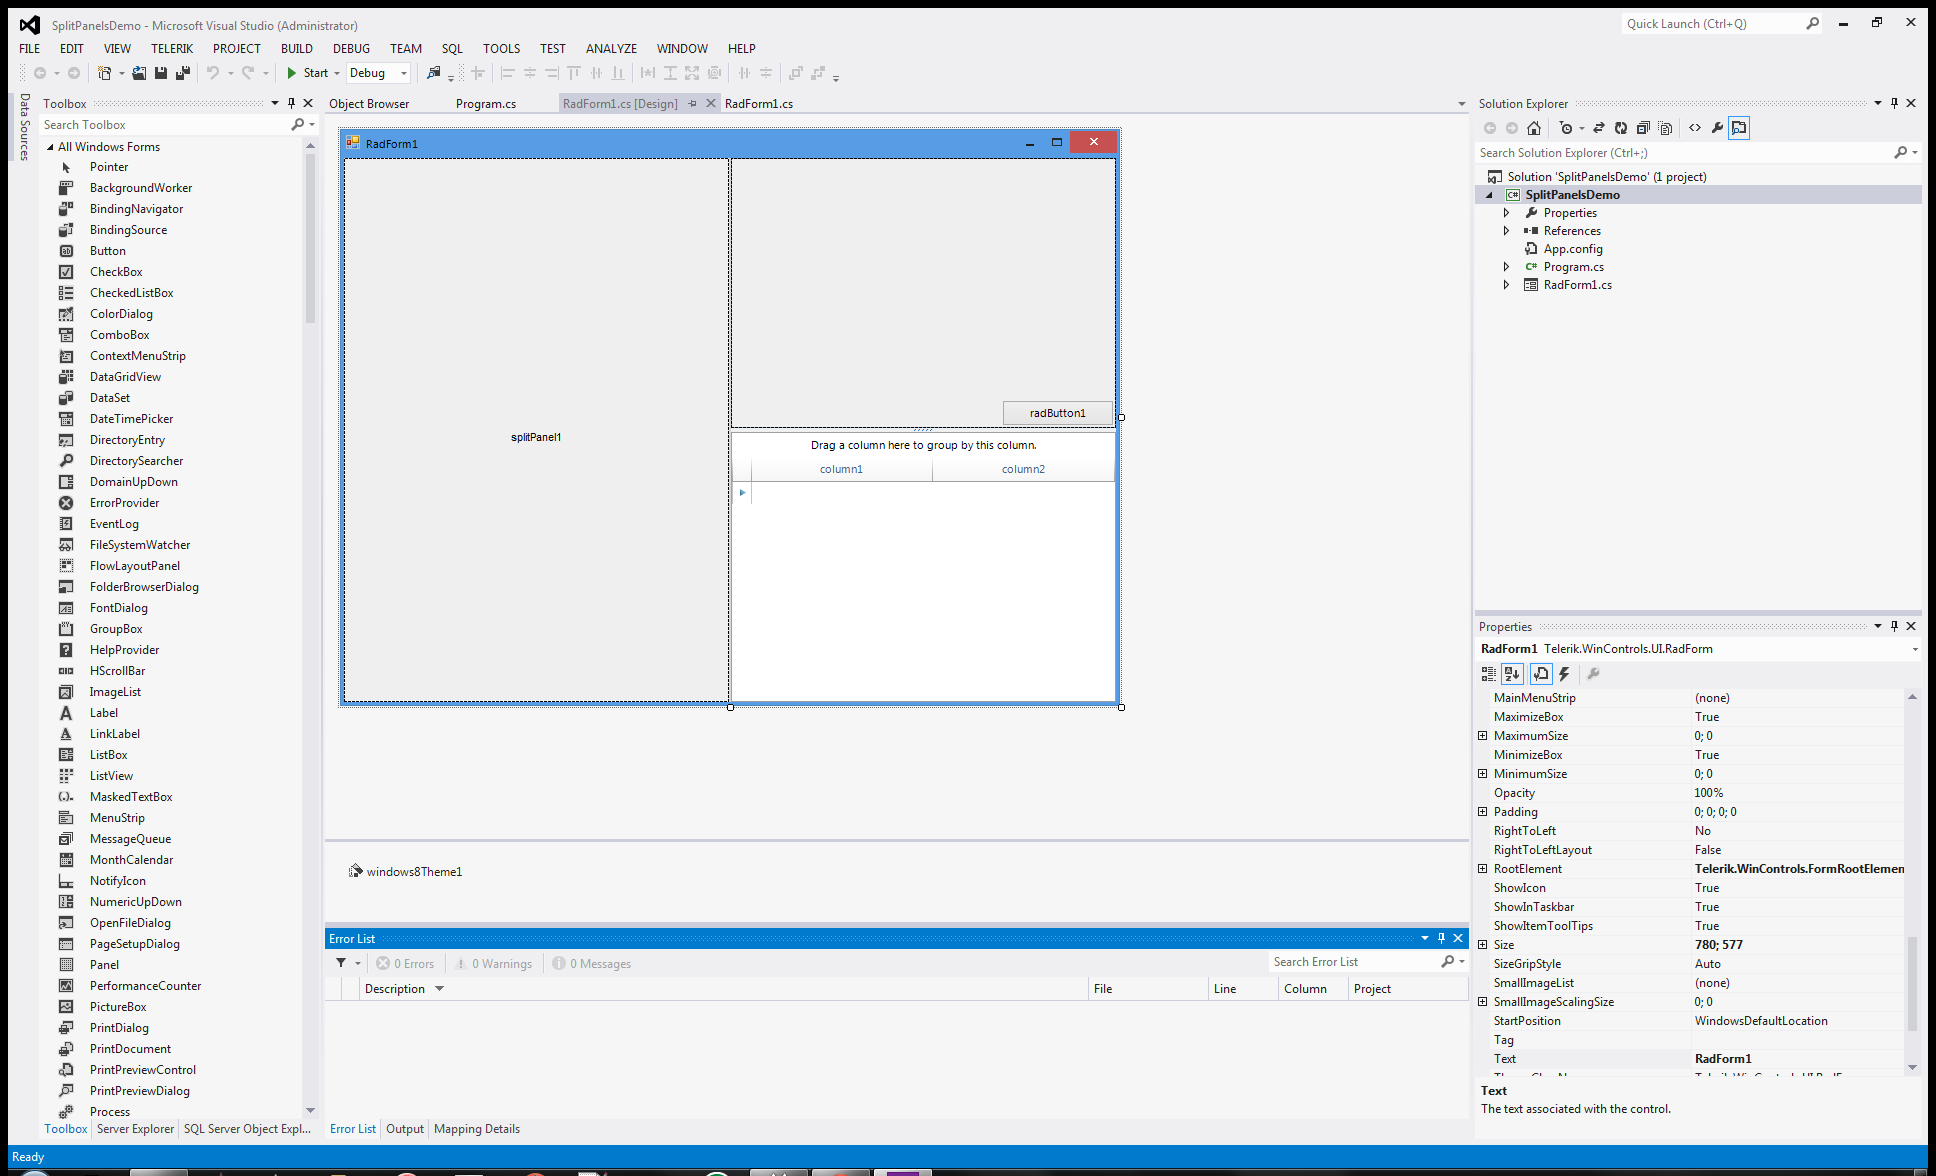Click the Show All Files icon
This screenshot has height=1176, width=1936.
(x=1665, y=128)
